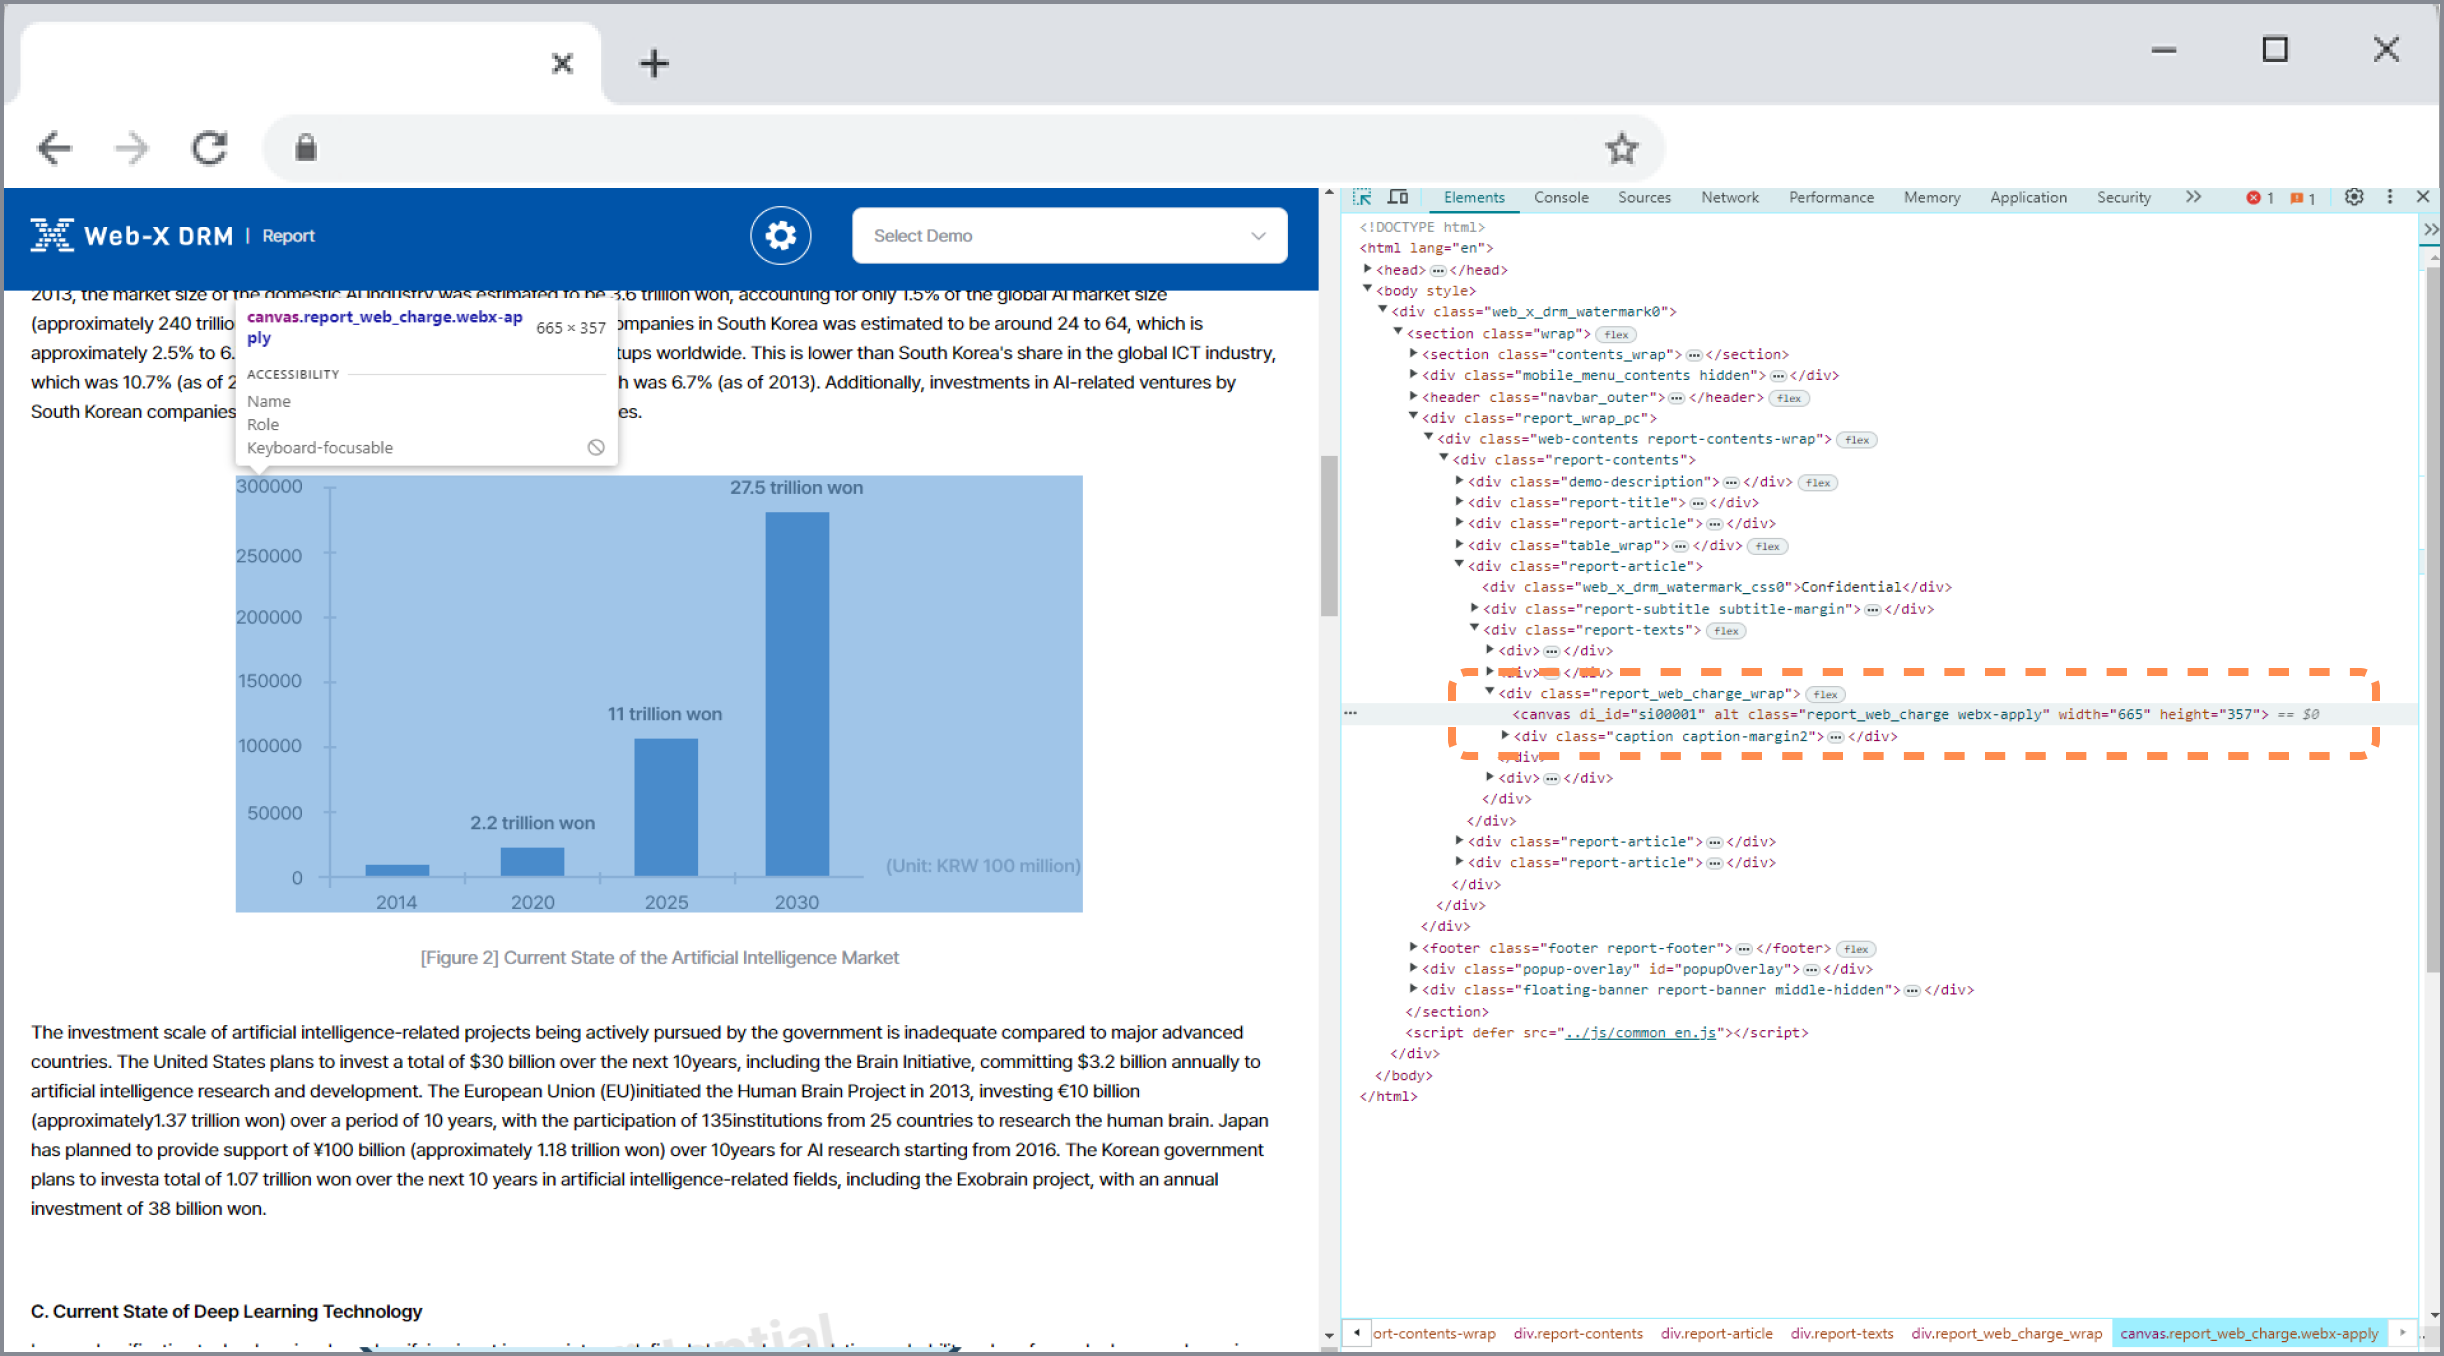Expand footer report-footer node

tap(1413, 947)
